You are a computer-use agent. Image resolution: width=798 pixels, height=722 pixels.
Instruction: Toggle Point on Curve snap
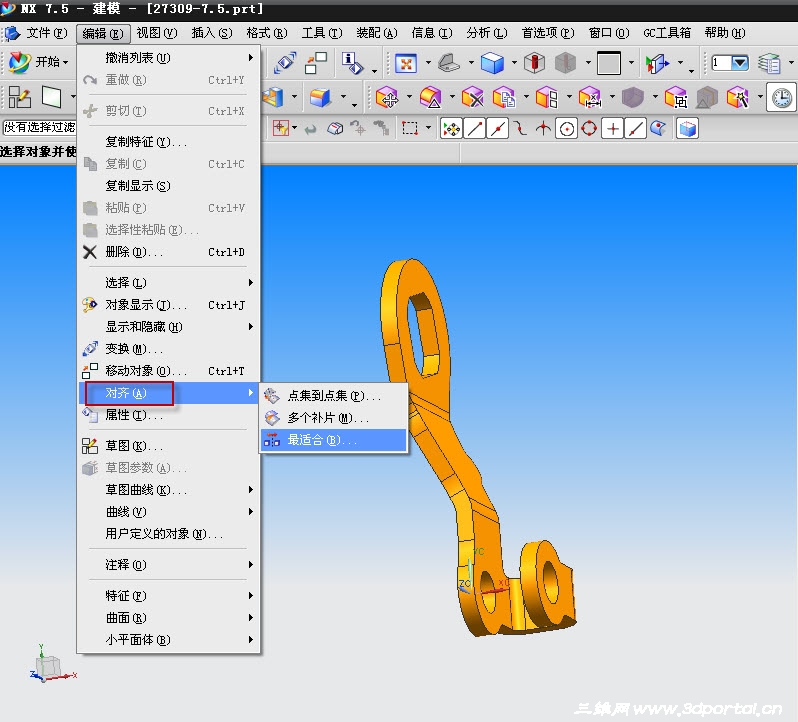pos(635,128)
